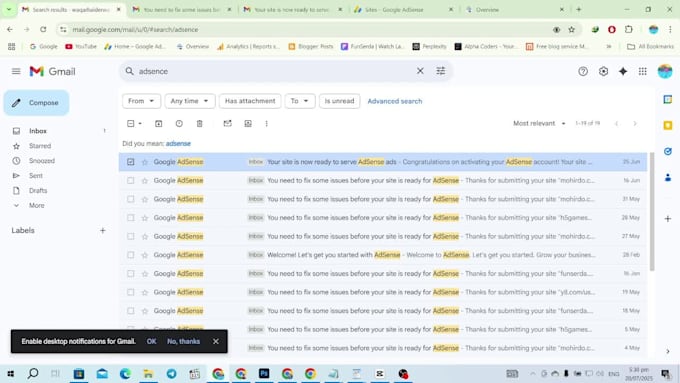Switch to 'You need to fix some issues' tab

coord(183,10)
